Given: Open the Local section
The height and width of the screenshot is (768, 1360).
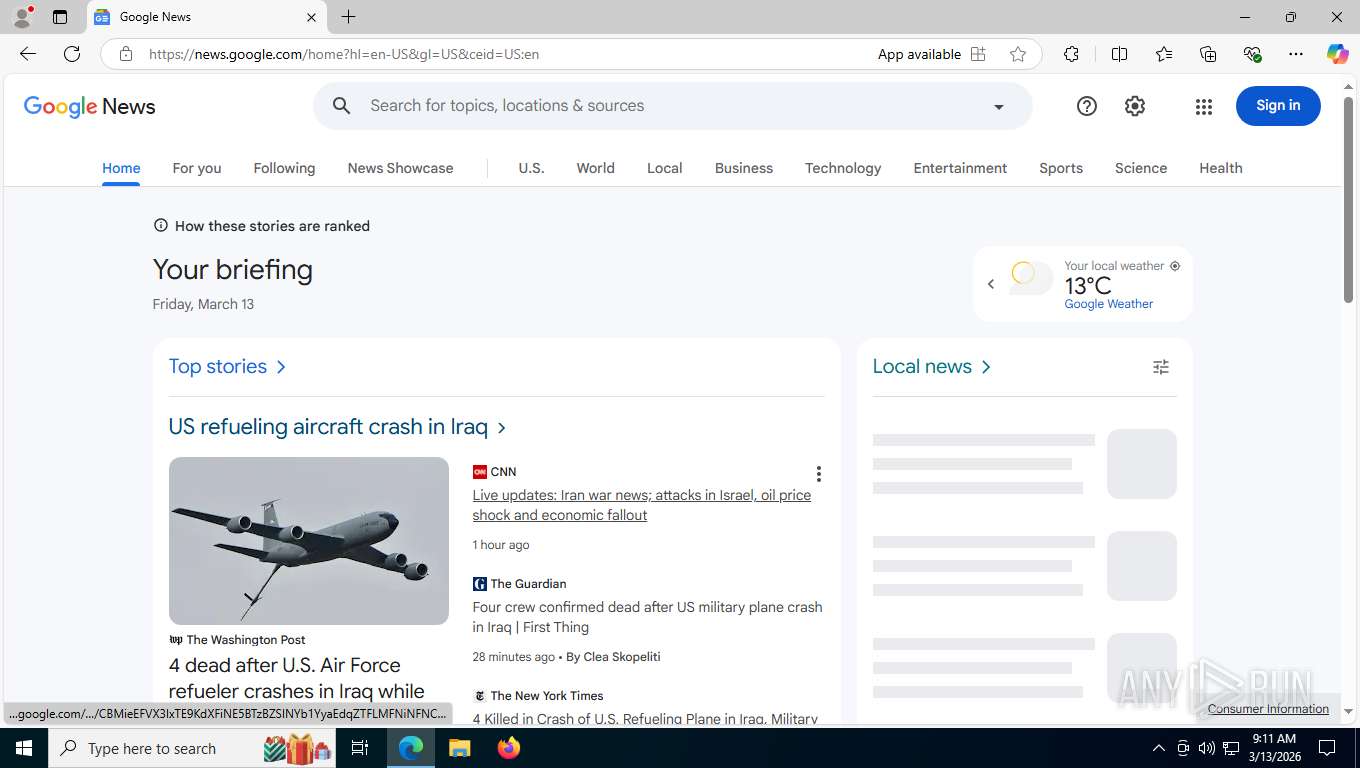Looking at the screenshot, I should 664,168.
